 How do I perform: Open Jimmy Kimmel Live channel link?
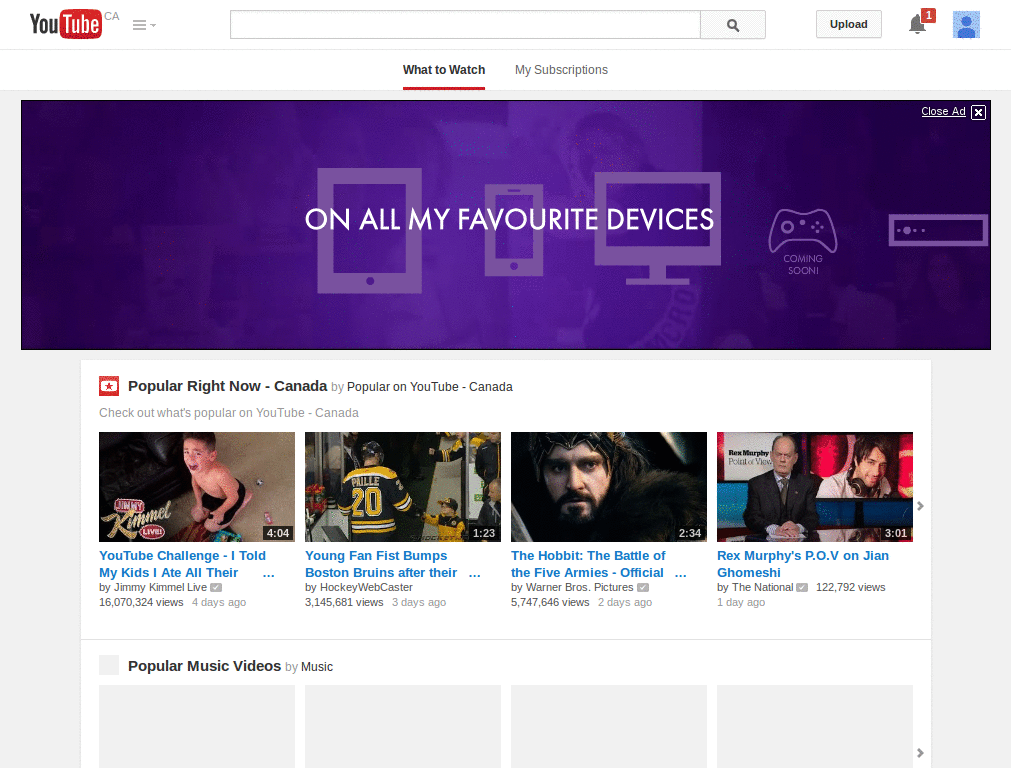pos(160,587)
